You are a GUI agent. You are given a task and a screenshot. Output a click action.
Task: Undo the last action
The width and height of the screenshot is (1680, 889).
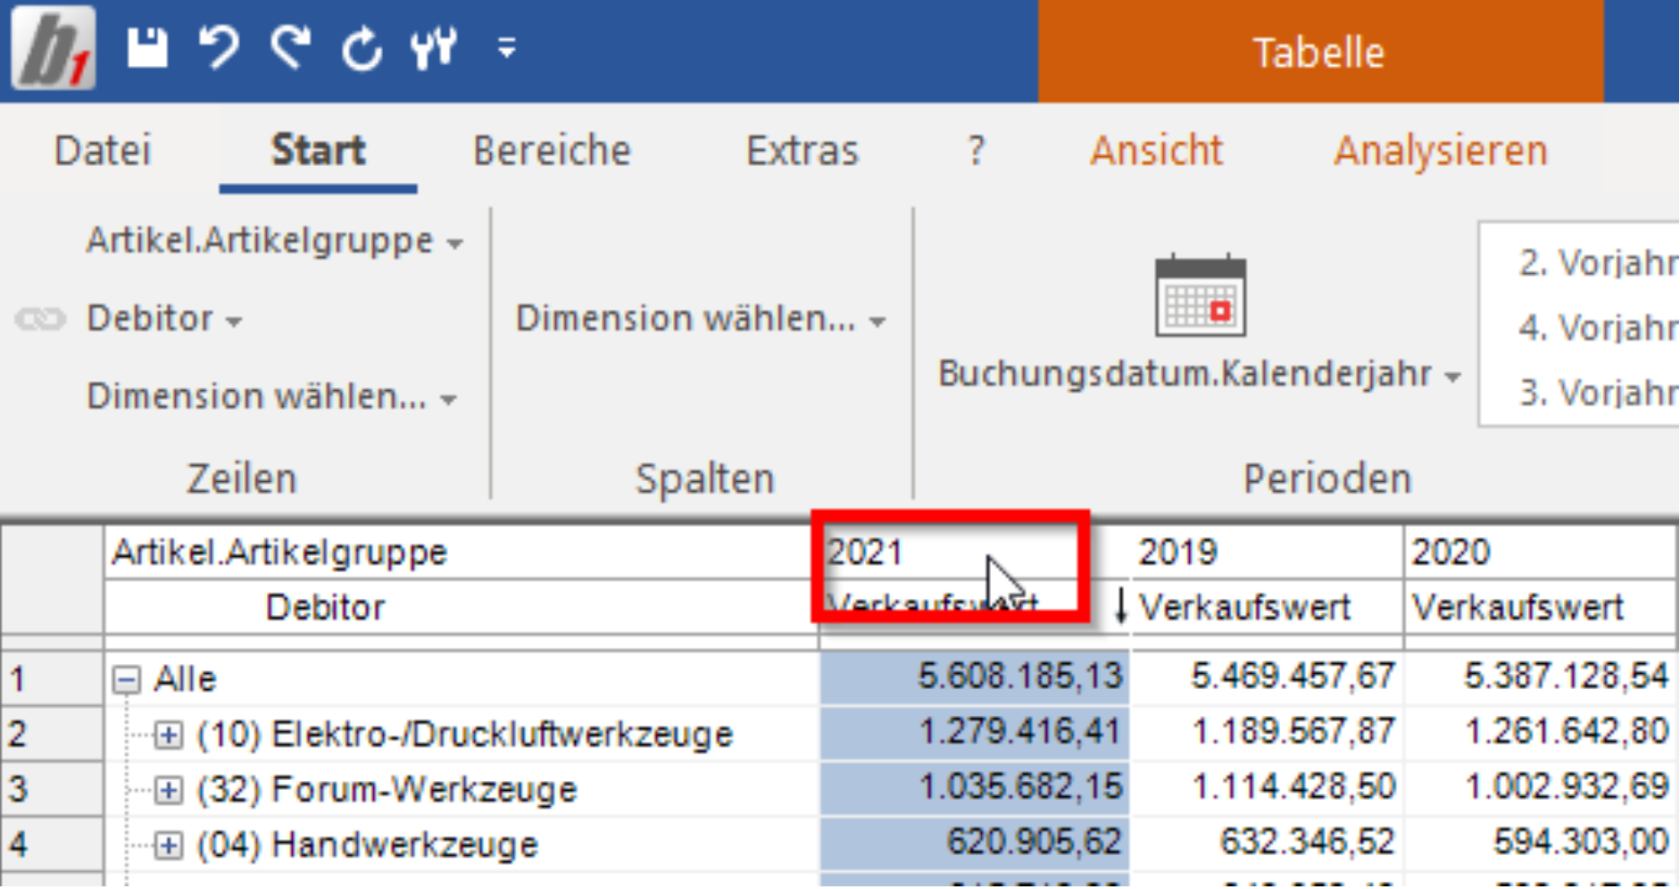click(x=218, y=47)
